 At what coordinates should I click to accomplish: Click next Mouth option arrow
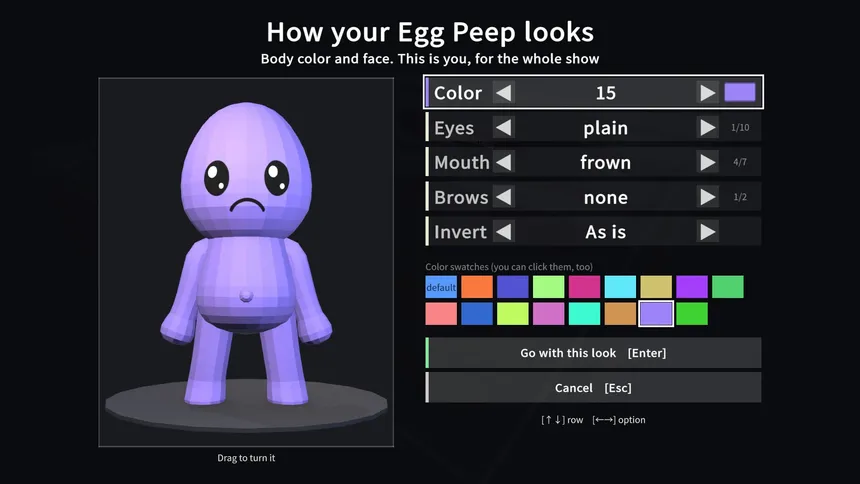(708, 162)
